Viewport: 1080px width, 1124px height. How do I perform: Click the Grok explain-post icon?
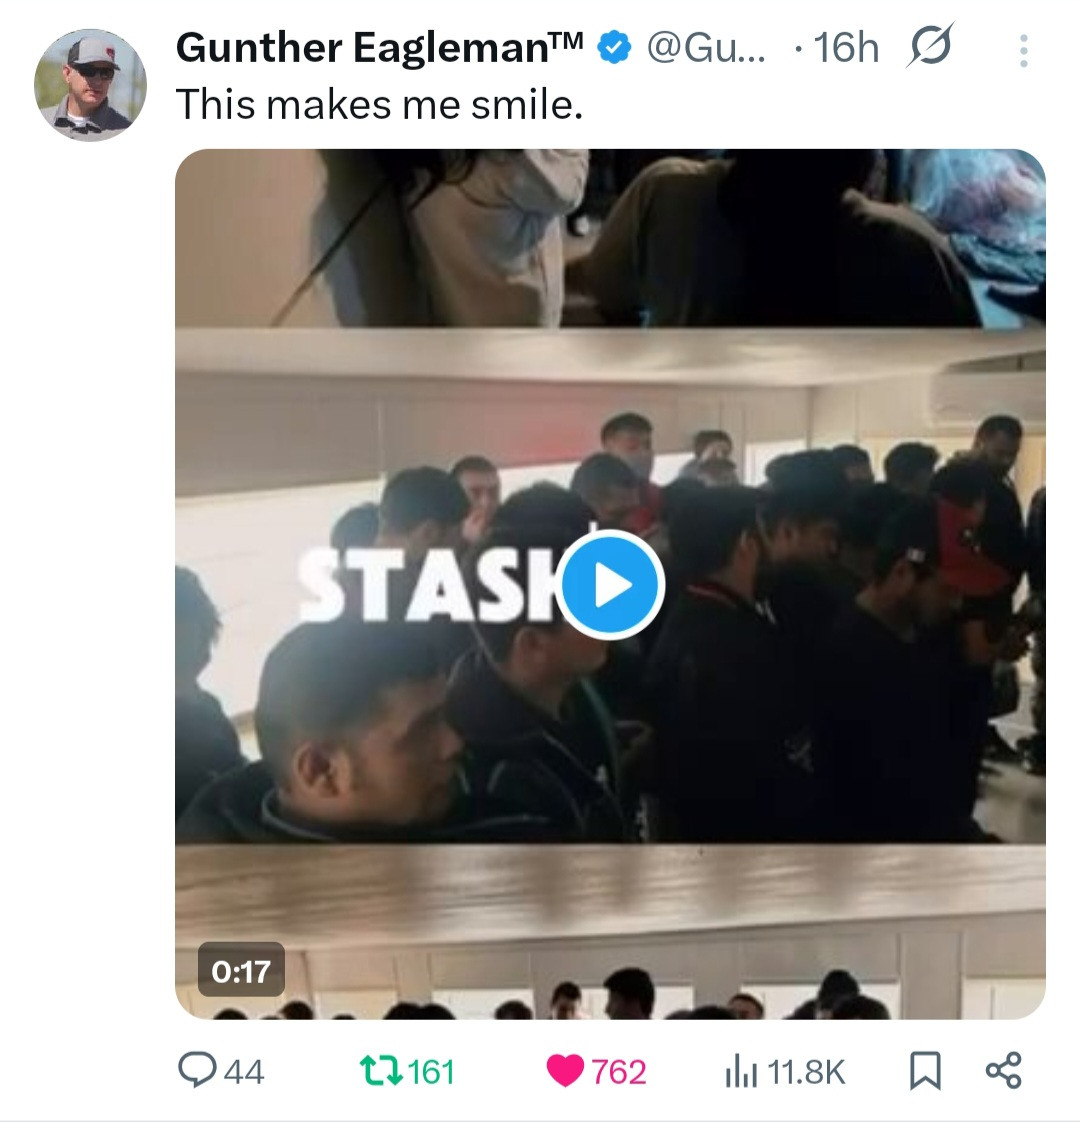[x=930, y=46]
